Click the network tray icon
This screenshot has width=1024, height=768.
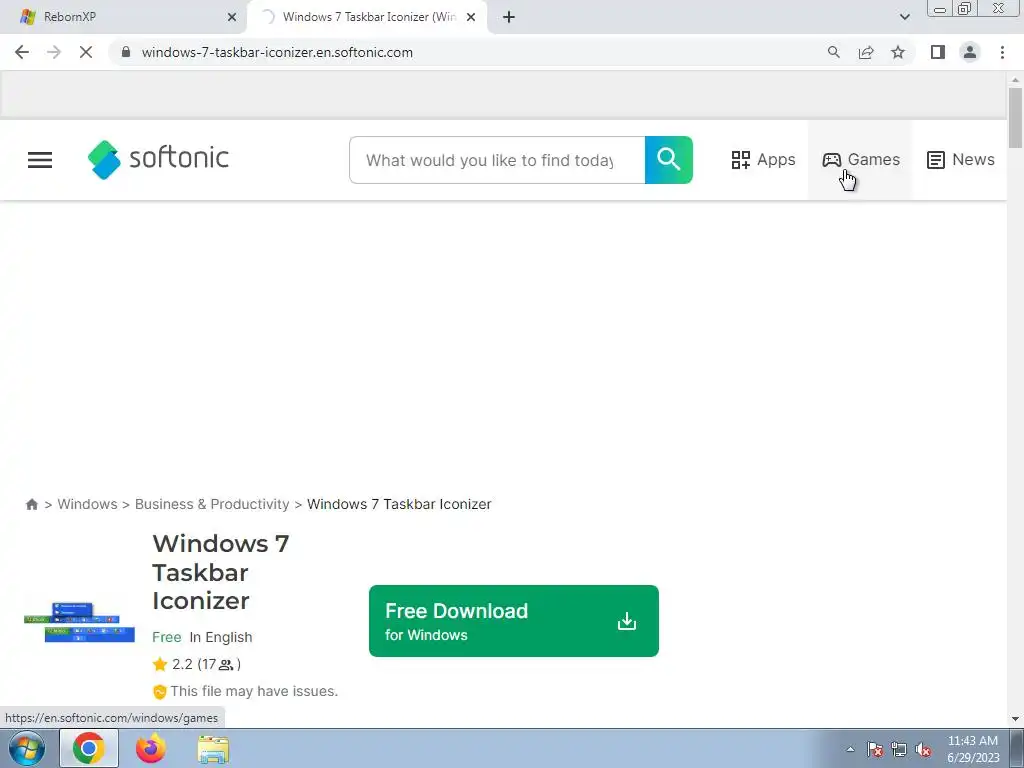pos(899,750)
